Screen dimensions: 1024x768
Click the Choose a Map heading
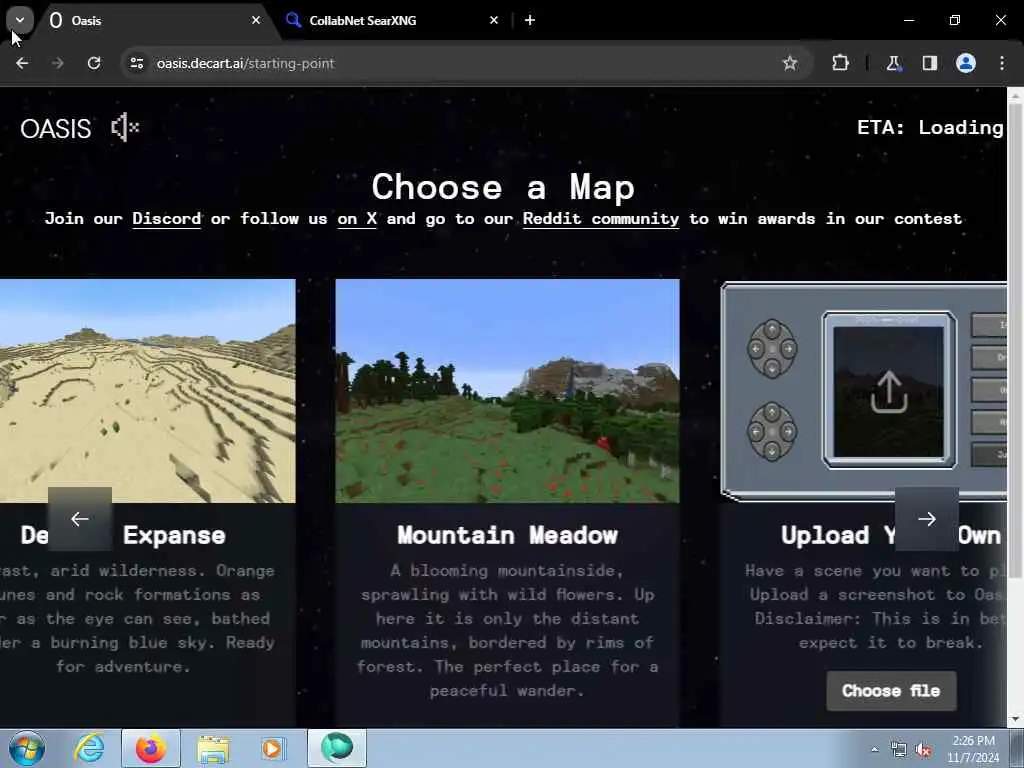504,187
